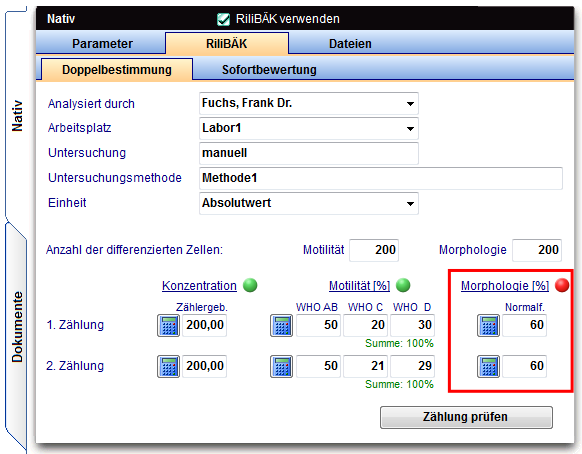Viewport: 582px width, 454px height.
Task: Click the Zählung prüfen button
Action: (x=466, y=417)
